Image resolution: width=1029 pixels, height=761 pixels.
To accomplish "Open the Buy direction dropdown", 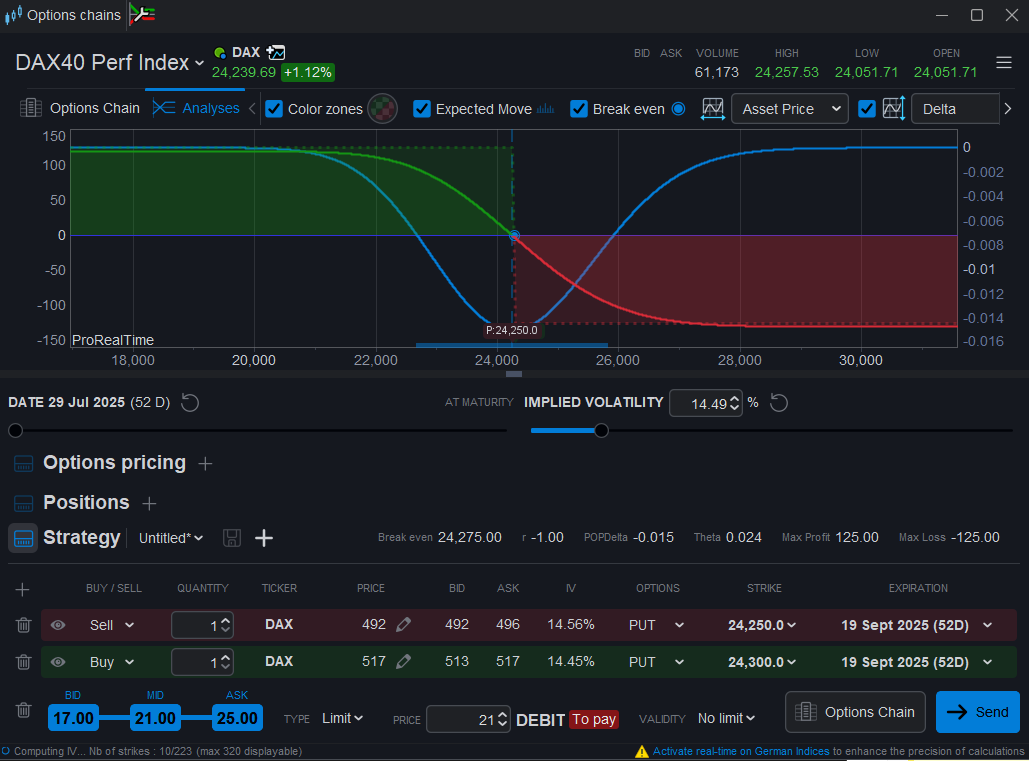I will point(112,662).
